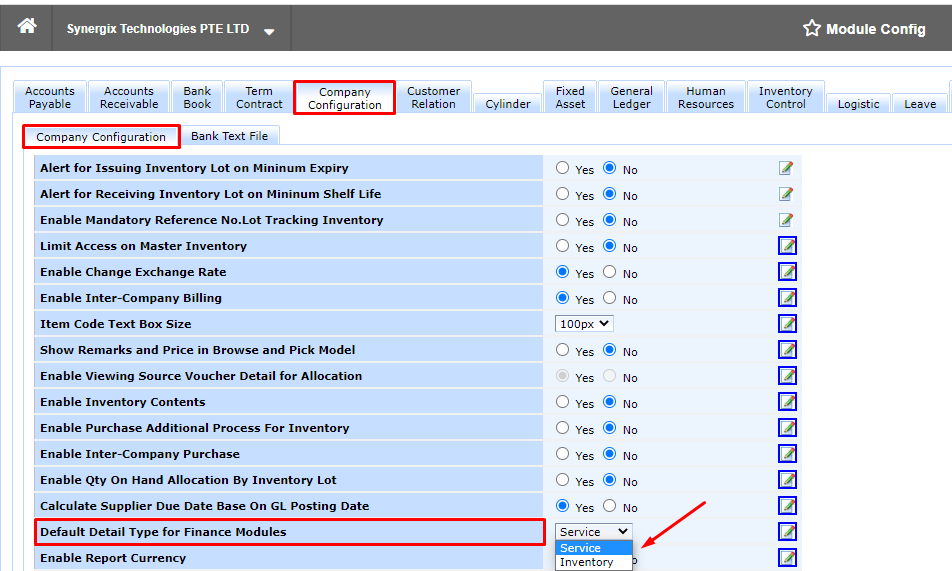Edit Item Code Text Box Size icon
The image size is (952, 571).
[x=787, y=324]
